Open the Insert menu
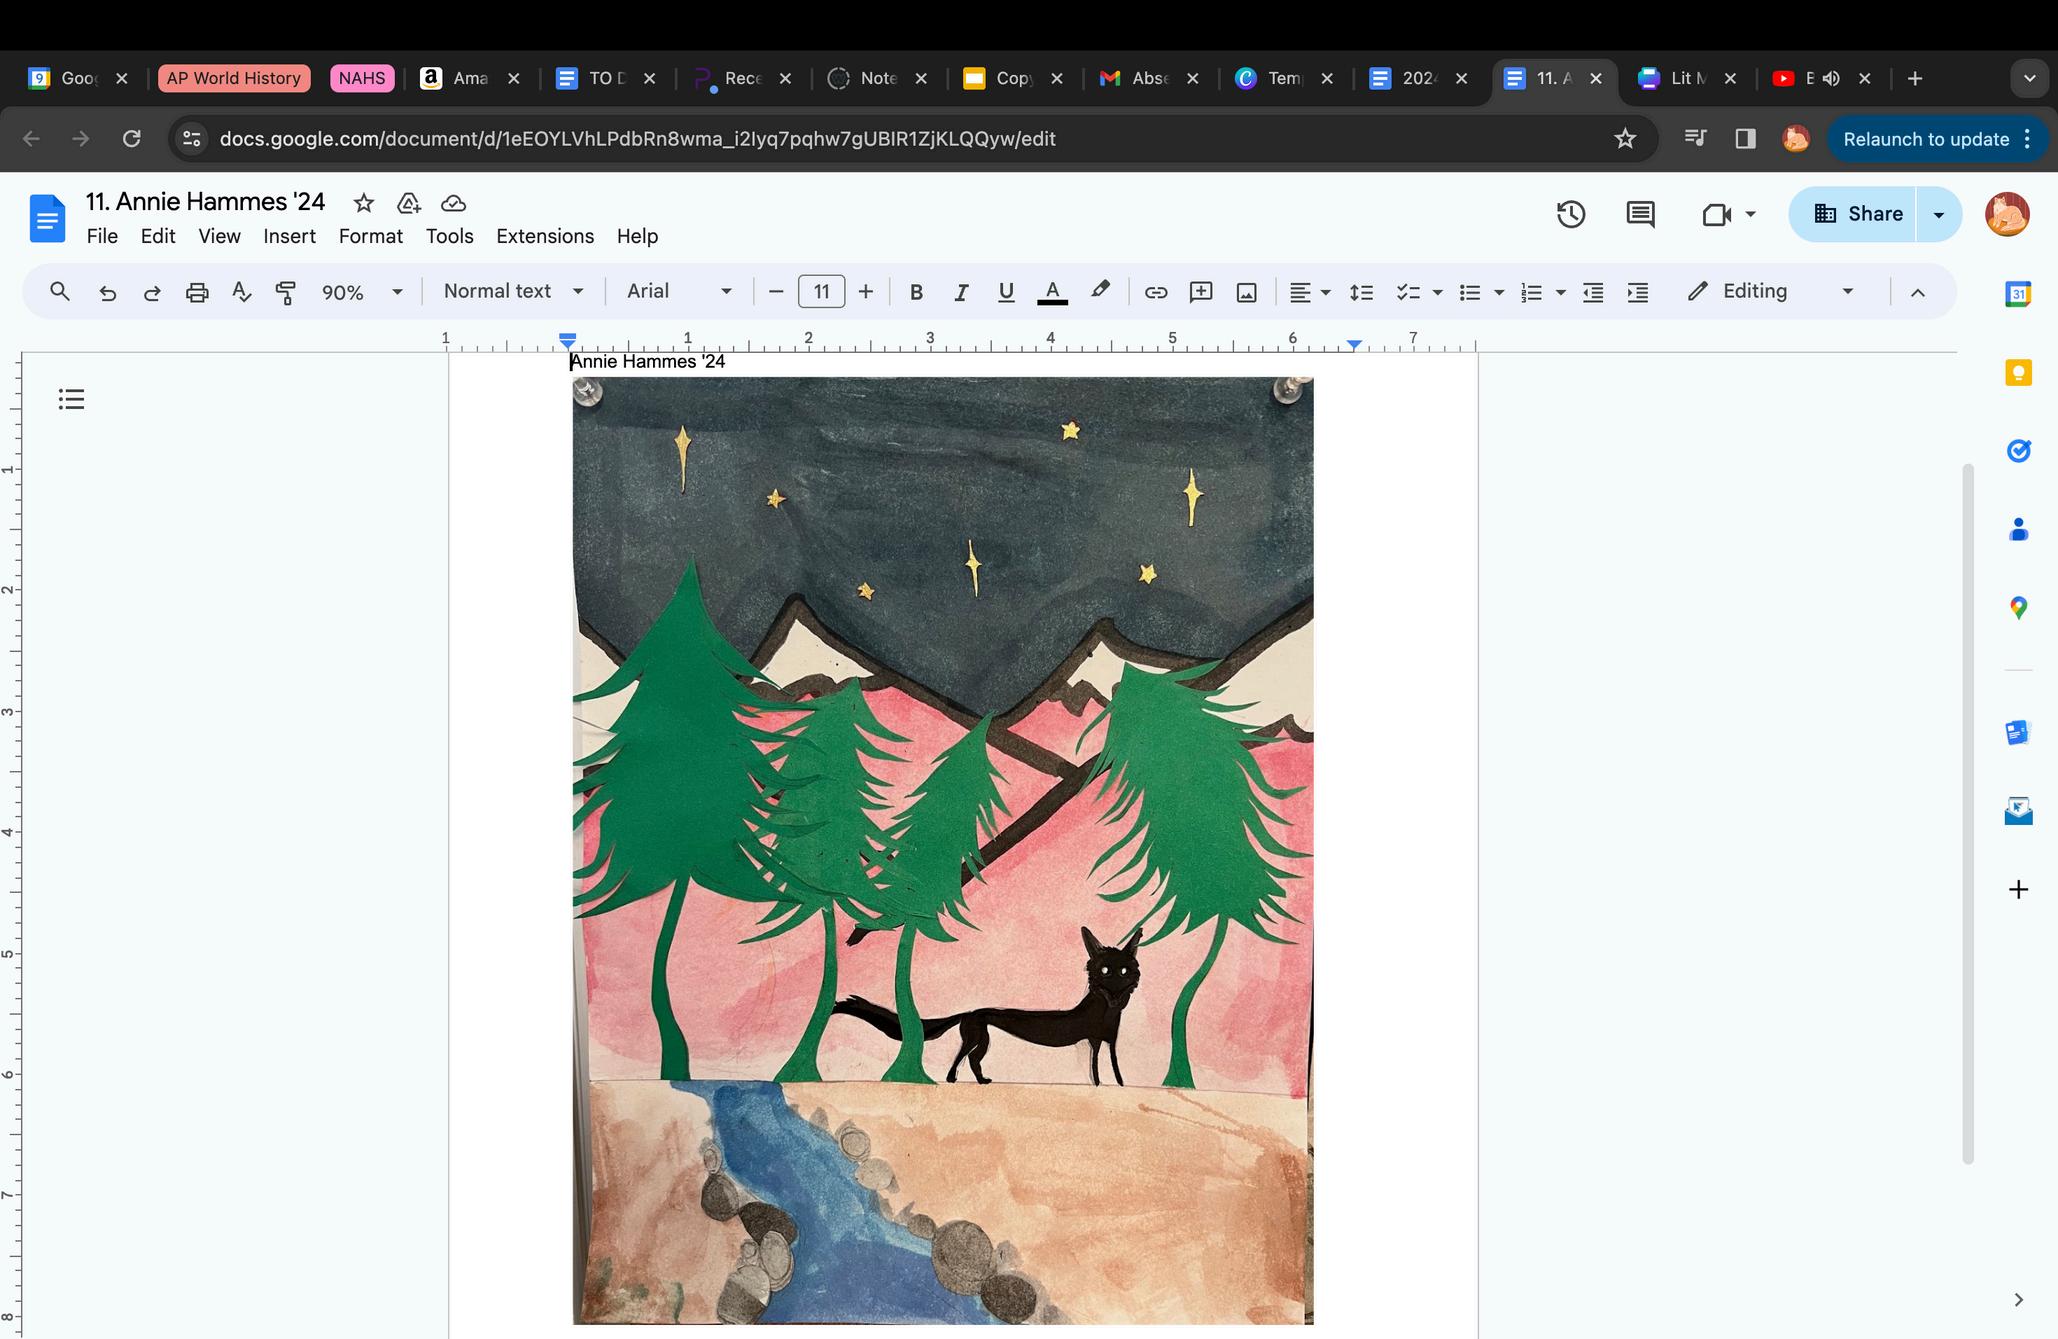 coord(289,236)
